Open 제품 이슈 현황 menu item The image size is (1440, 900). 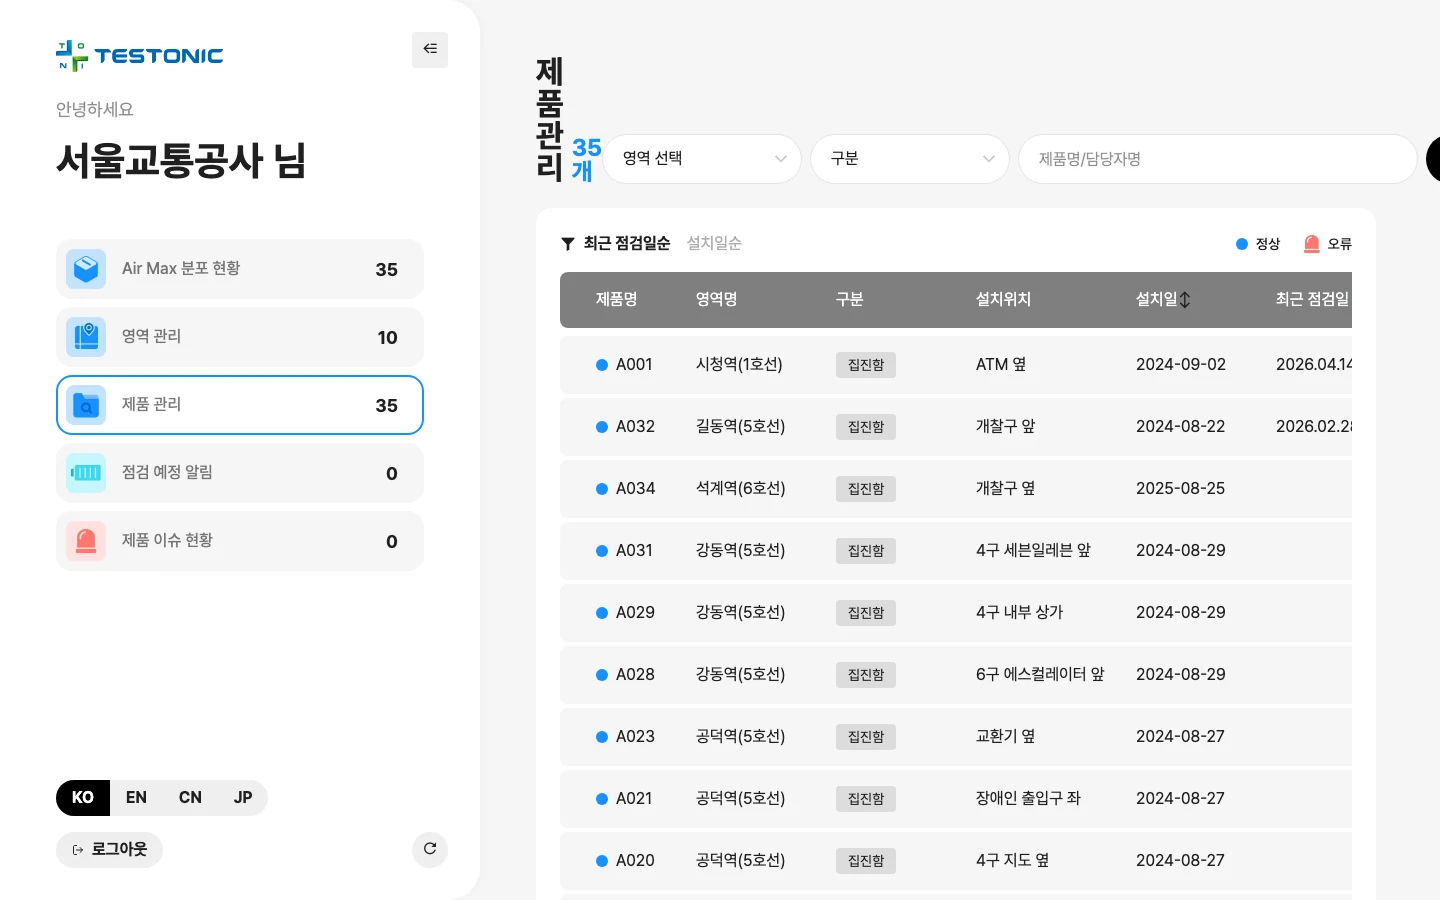(240, 541)
